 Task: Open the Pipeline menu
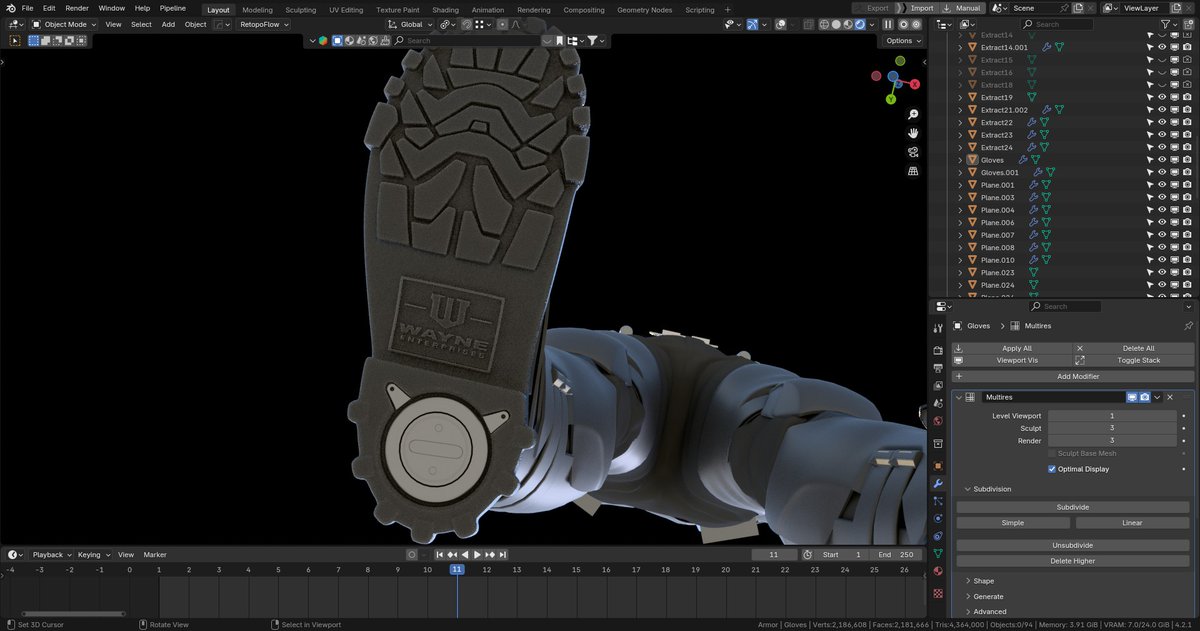173,9
